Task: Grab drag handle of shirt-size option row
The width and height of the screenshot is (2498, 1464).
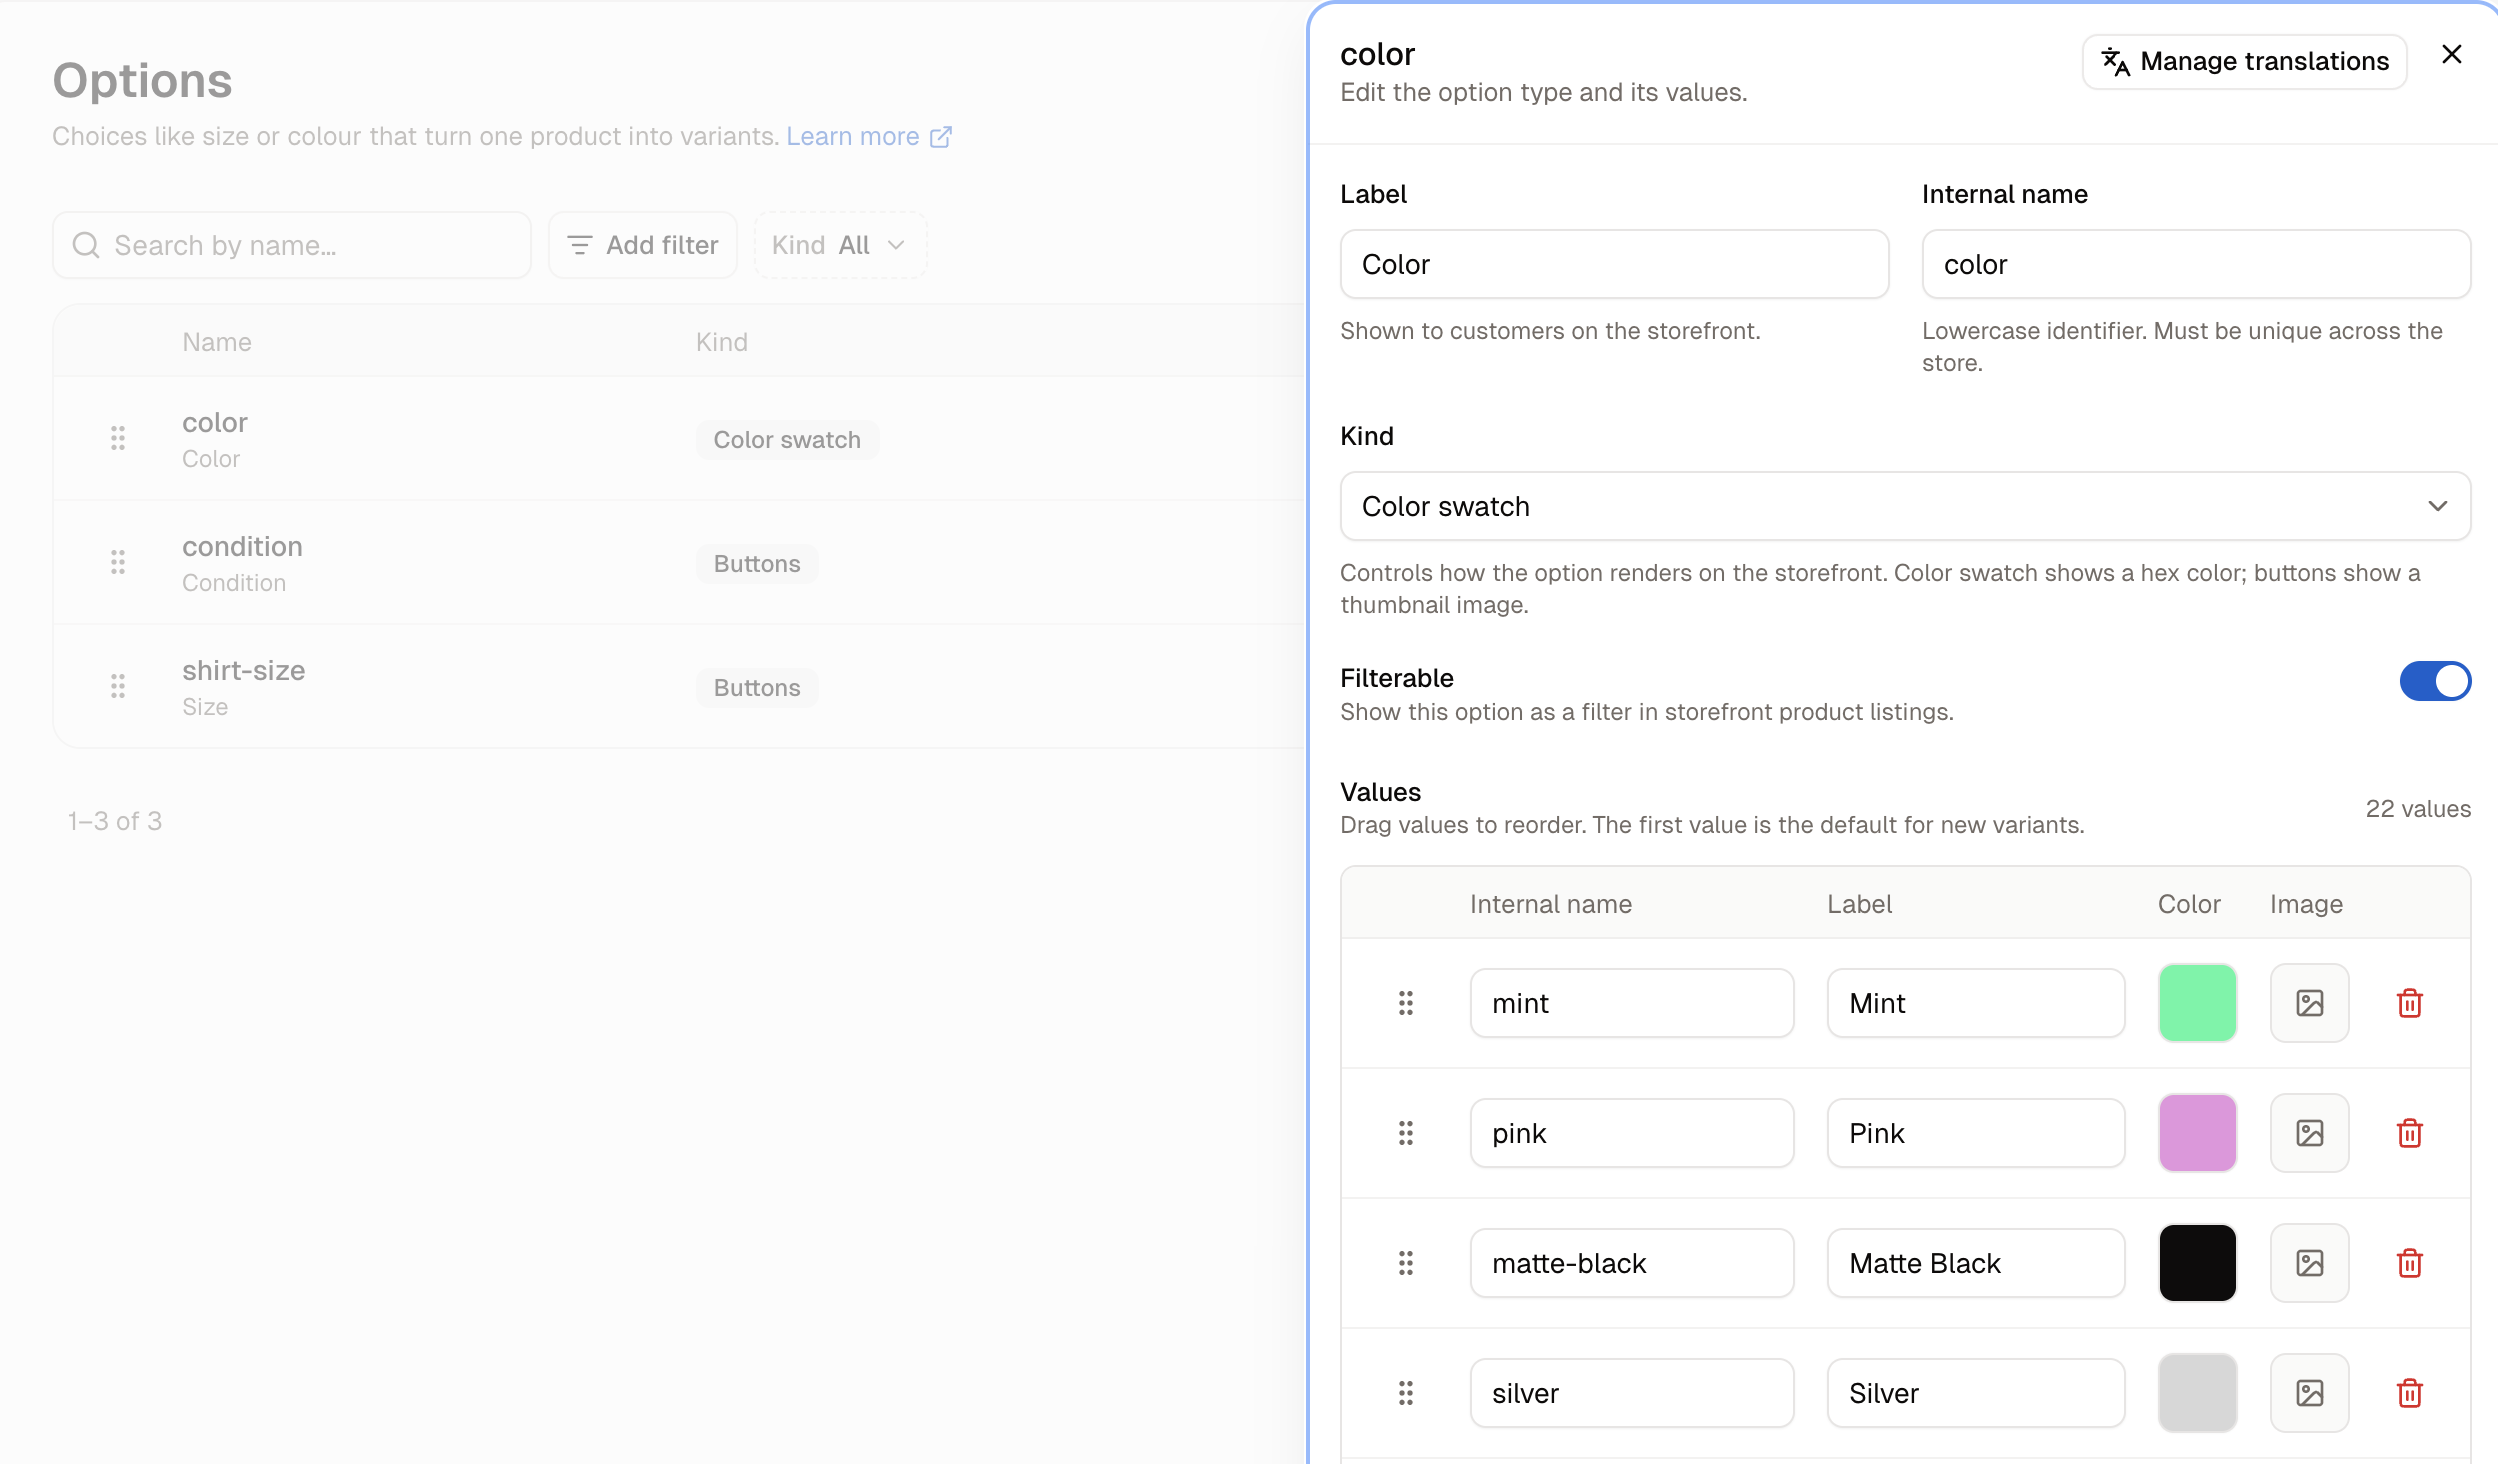Action: (x=118, y=686)
